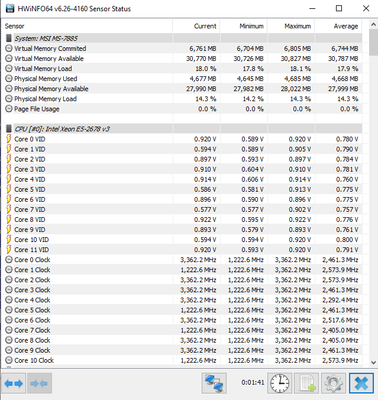Viewport: 378px width, 400px height.
Task: Select the Core 10 Clock row
Action: coord(183,360)
